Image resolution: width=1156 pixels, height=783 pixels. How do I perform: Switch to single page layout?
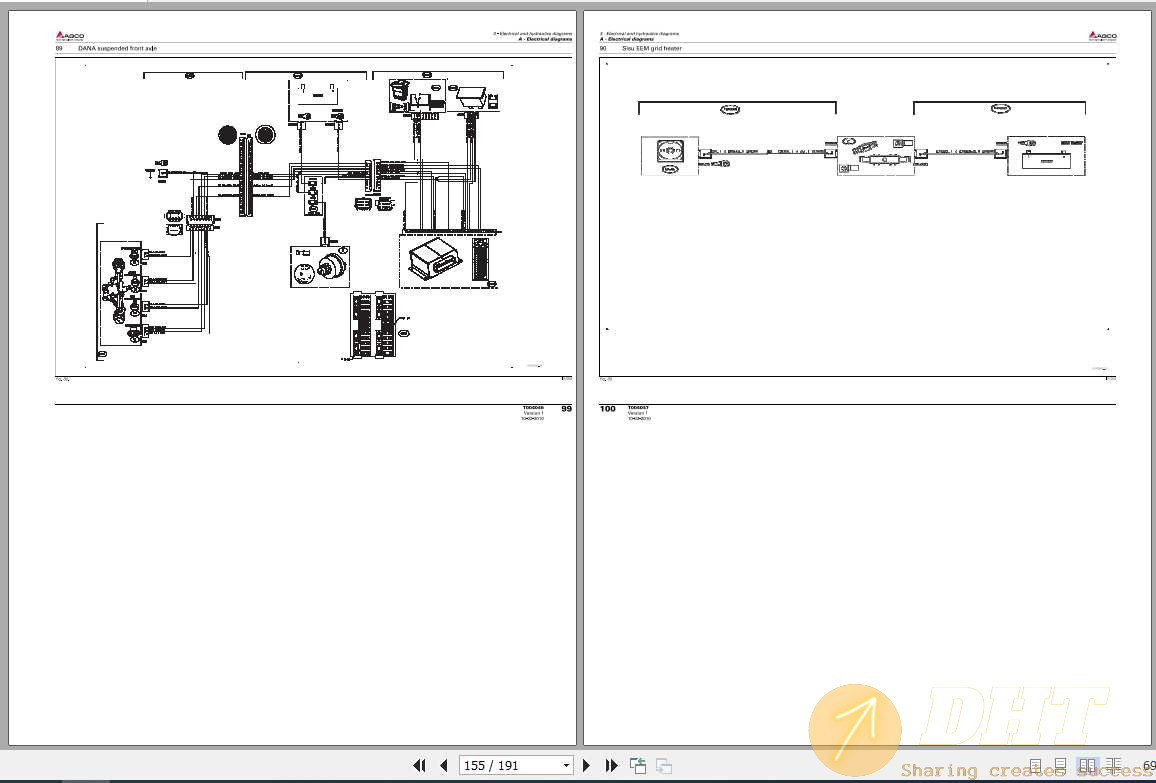tap(1036, 766)
